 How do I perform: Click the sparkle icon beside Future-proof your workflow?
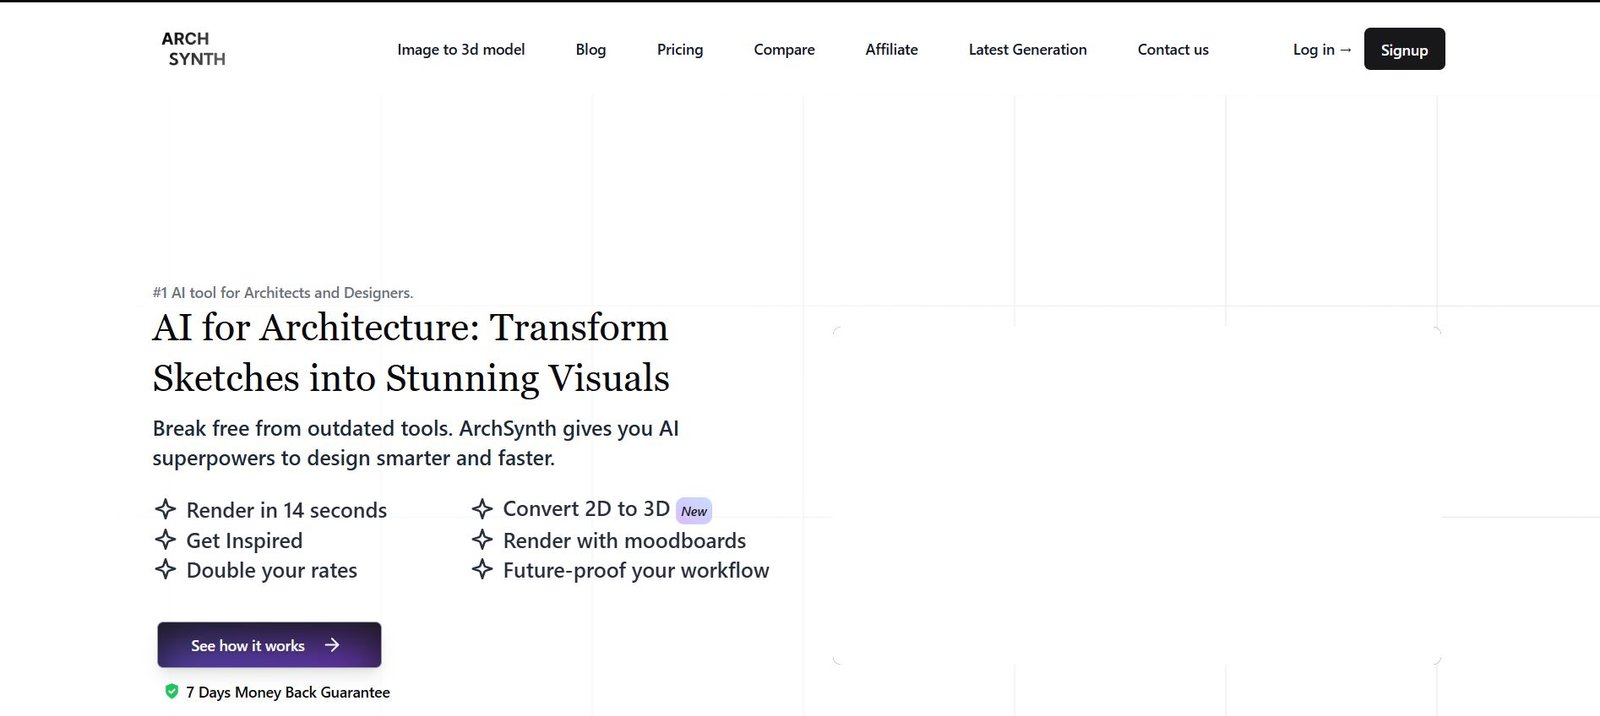click(484, 570)
